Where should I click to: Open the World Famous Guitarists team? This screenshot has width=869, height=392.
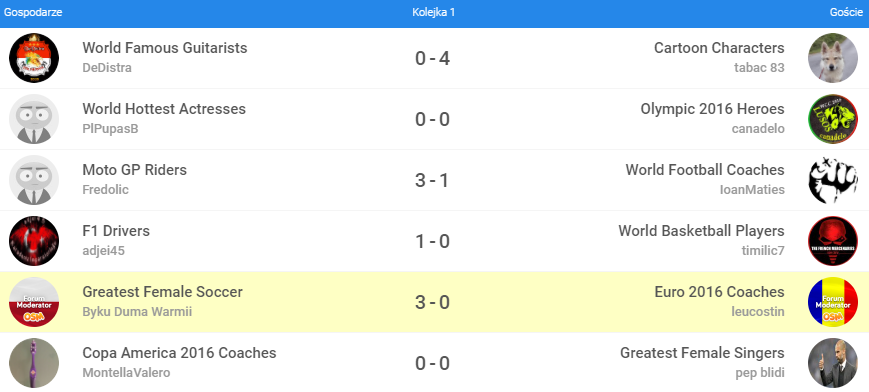165,48
